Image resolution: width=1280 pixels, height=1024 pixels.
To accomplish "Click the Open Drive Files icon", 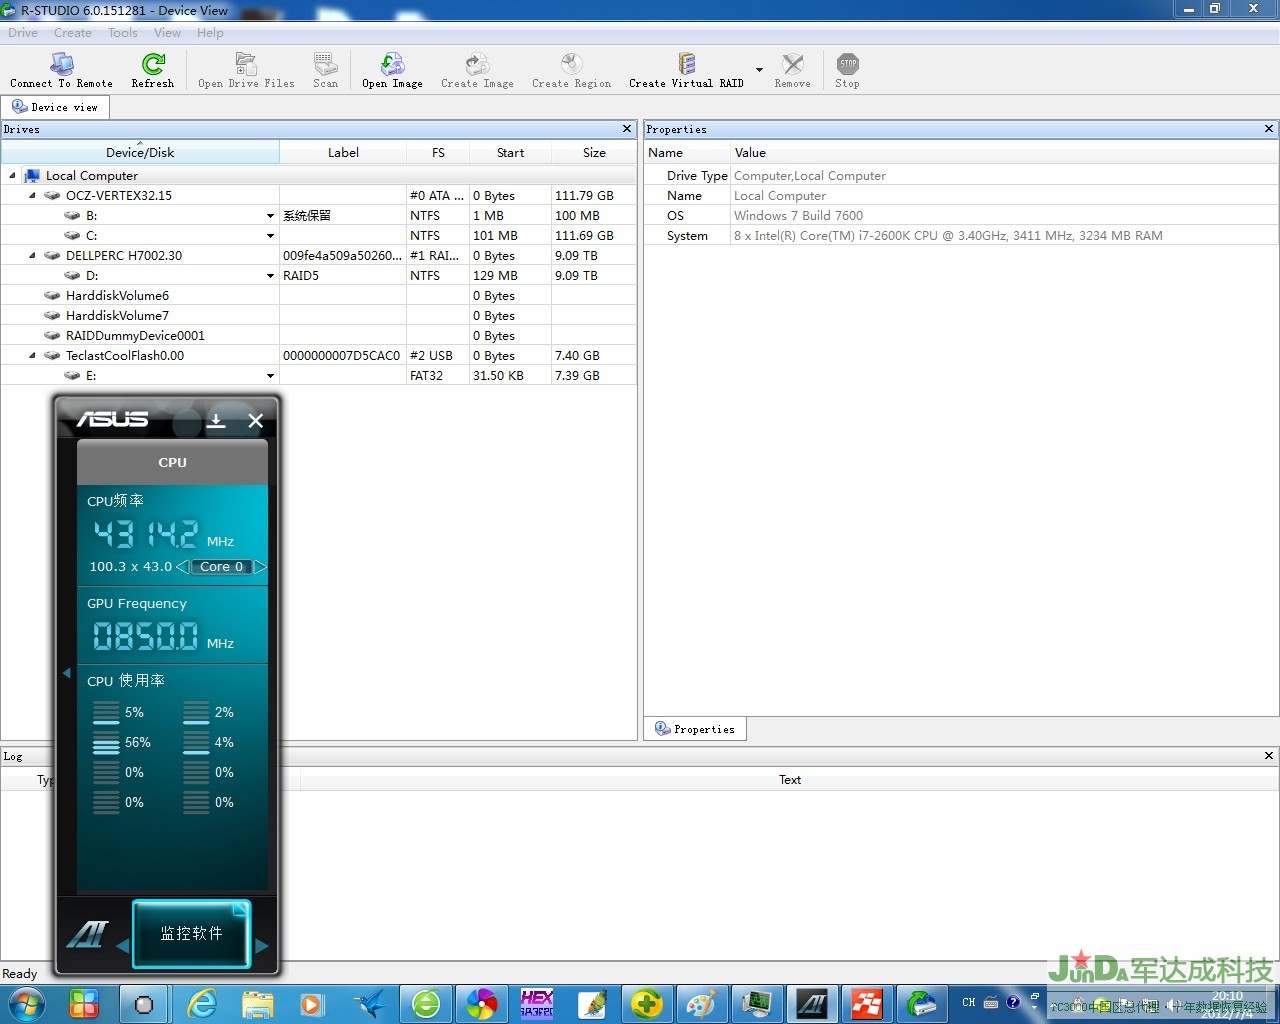I will pos(246,70).
